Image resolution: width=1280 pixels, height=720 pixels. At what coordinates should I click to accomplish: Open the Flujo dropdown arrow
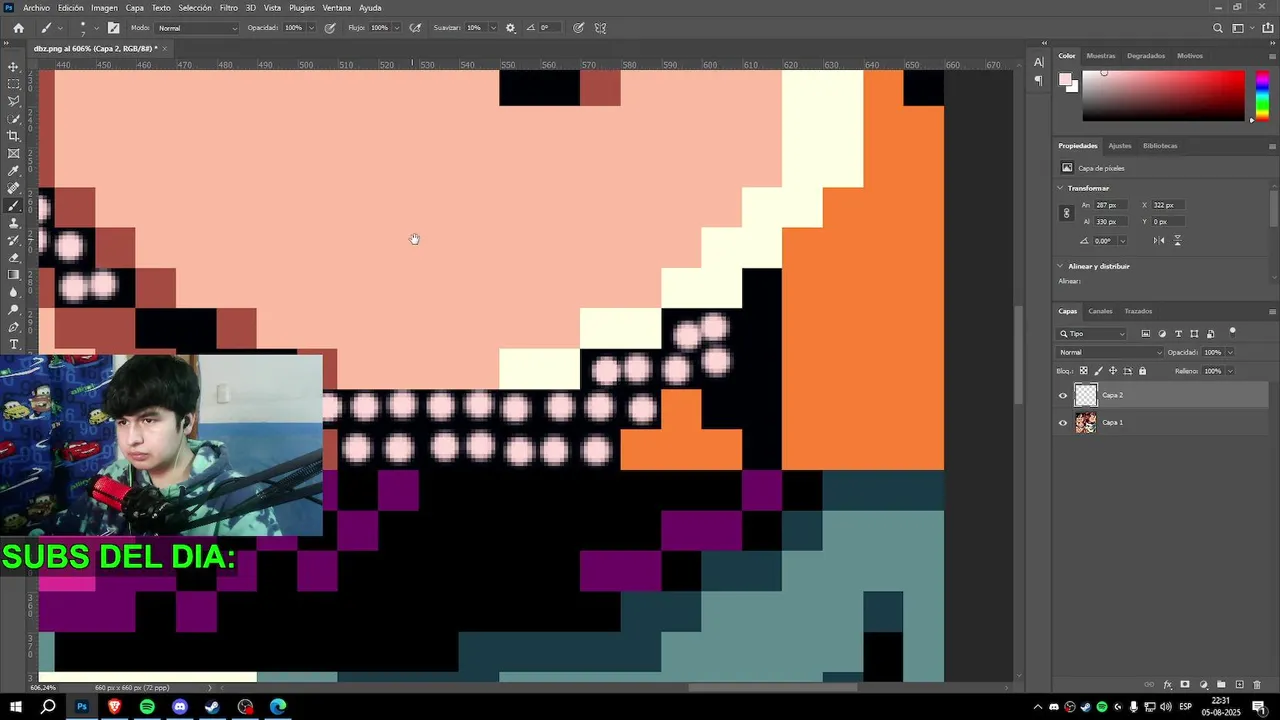(x=397, y=28)
